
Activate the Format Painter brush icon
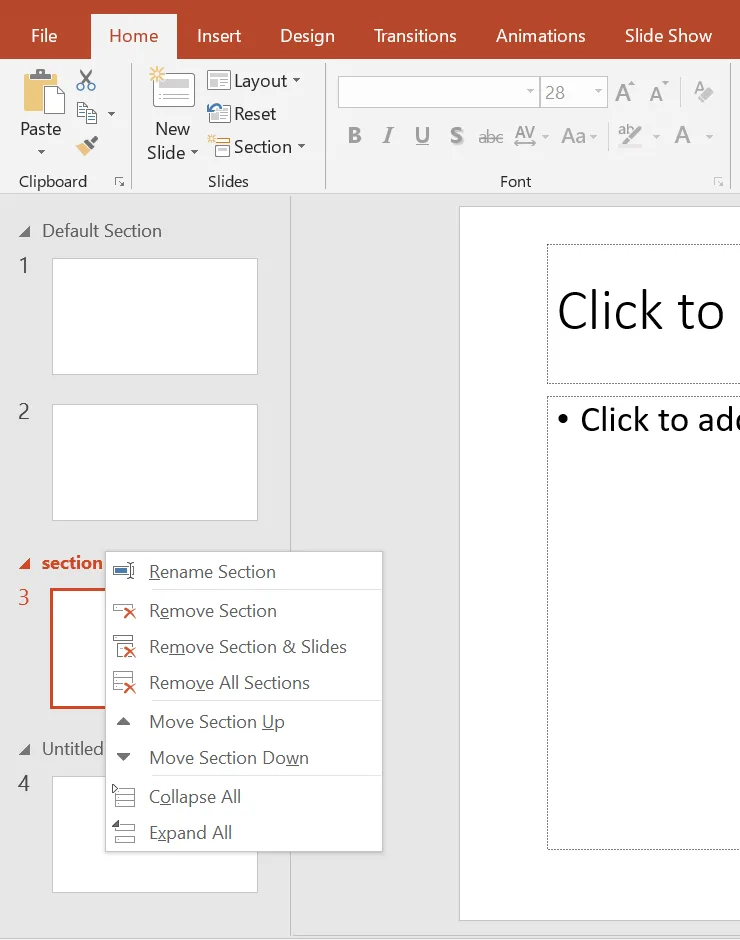tap(87, 146)
